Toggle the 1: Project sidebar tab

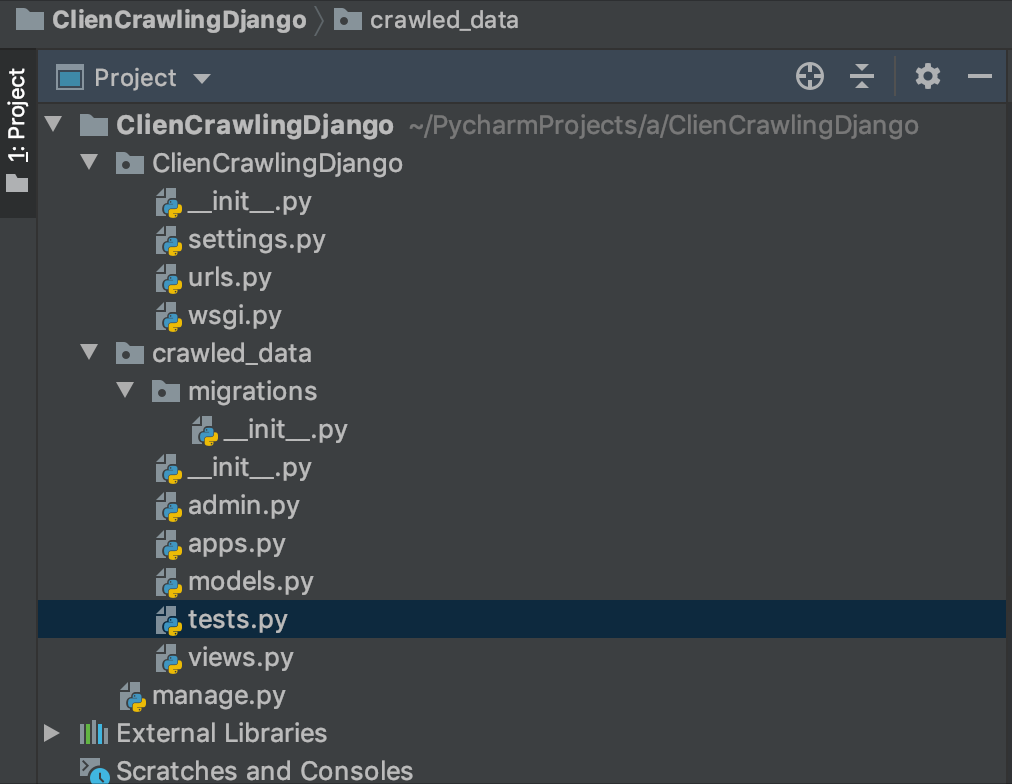click(x=17, y=131)
